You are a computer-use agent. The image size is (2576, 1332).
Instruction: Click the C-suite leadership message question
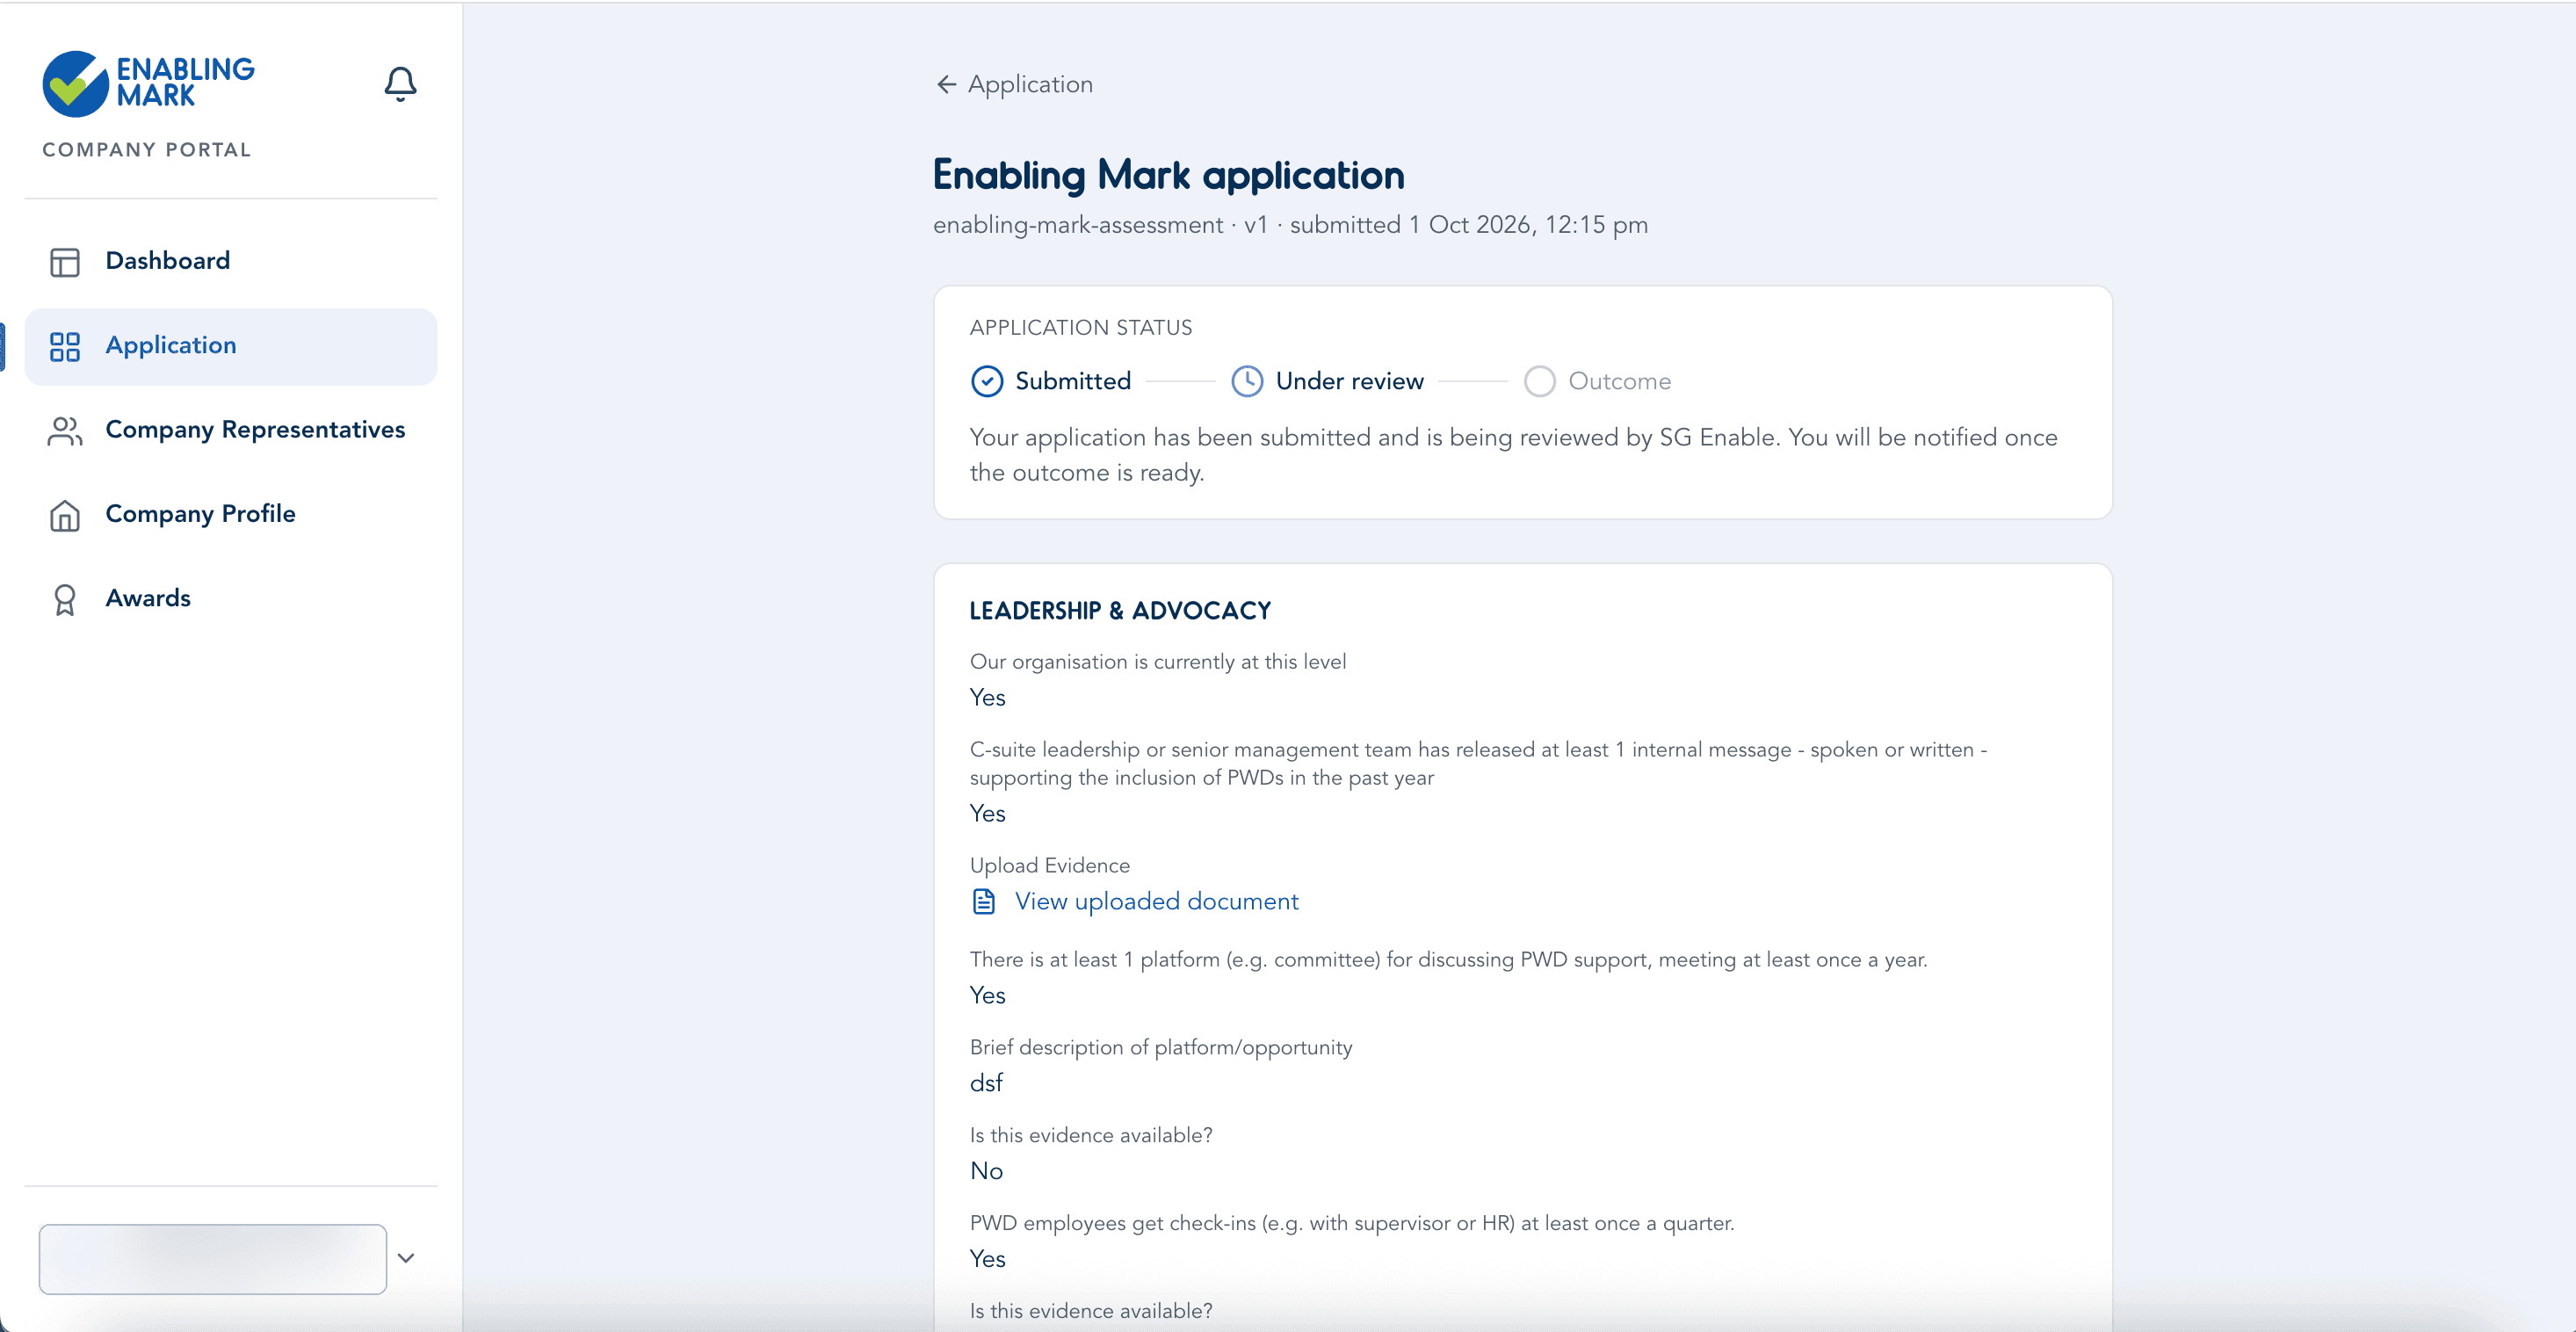[x=1478, y=764]
